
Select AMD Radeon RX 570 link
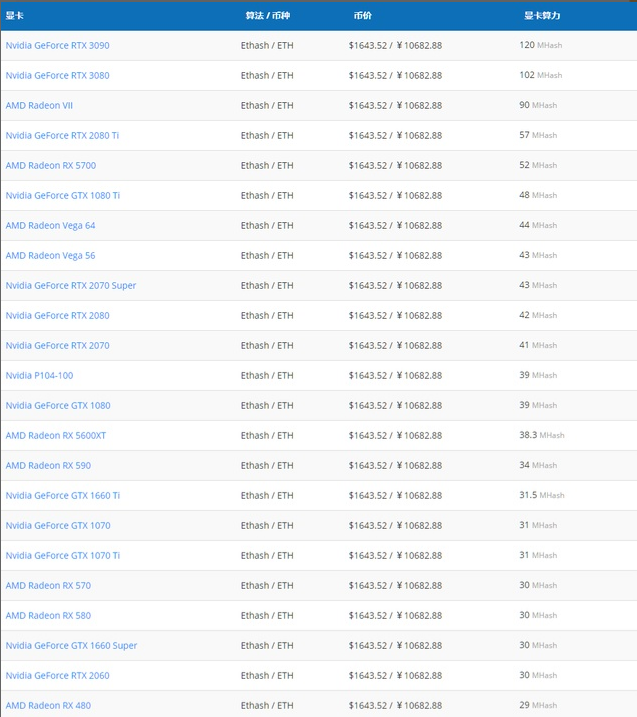tap(48, 586)
